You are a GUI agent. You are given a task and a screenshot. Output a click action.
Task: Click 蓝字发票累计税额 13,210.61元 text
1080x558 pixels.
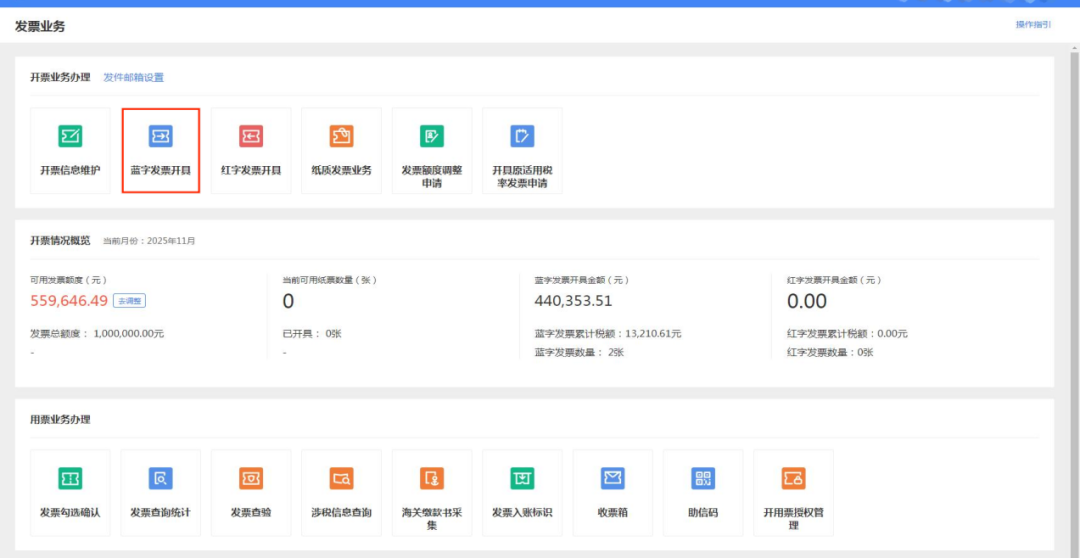(608, 333)
